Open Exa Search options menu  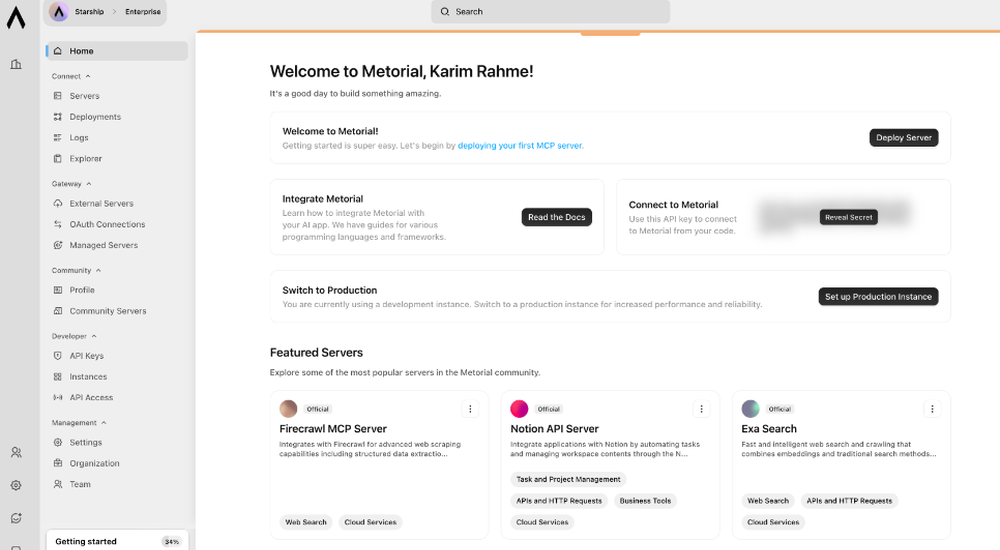point(932,409)
